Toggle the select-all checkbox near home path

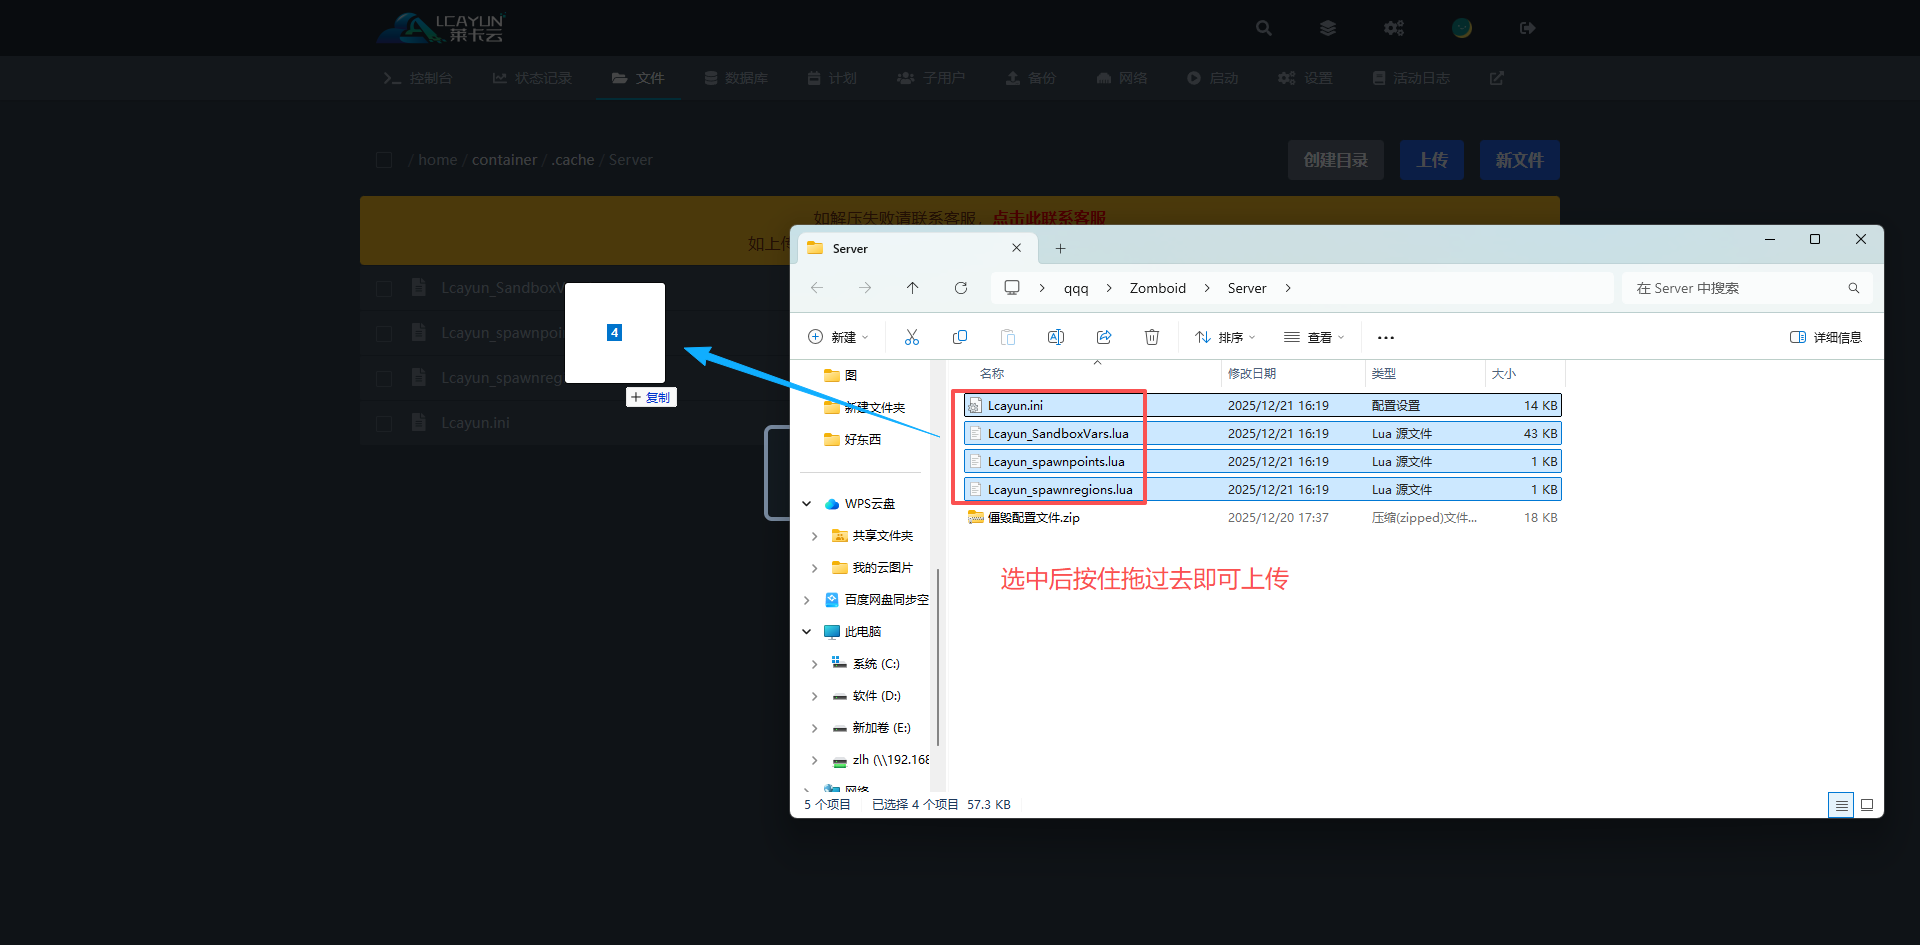pyautogui.click(x=384, y=160)
